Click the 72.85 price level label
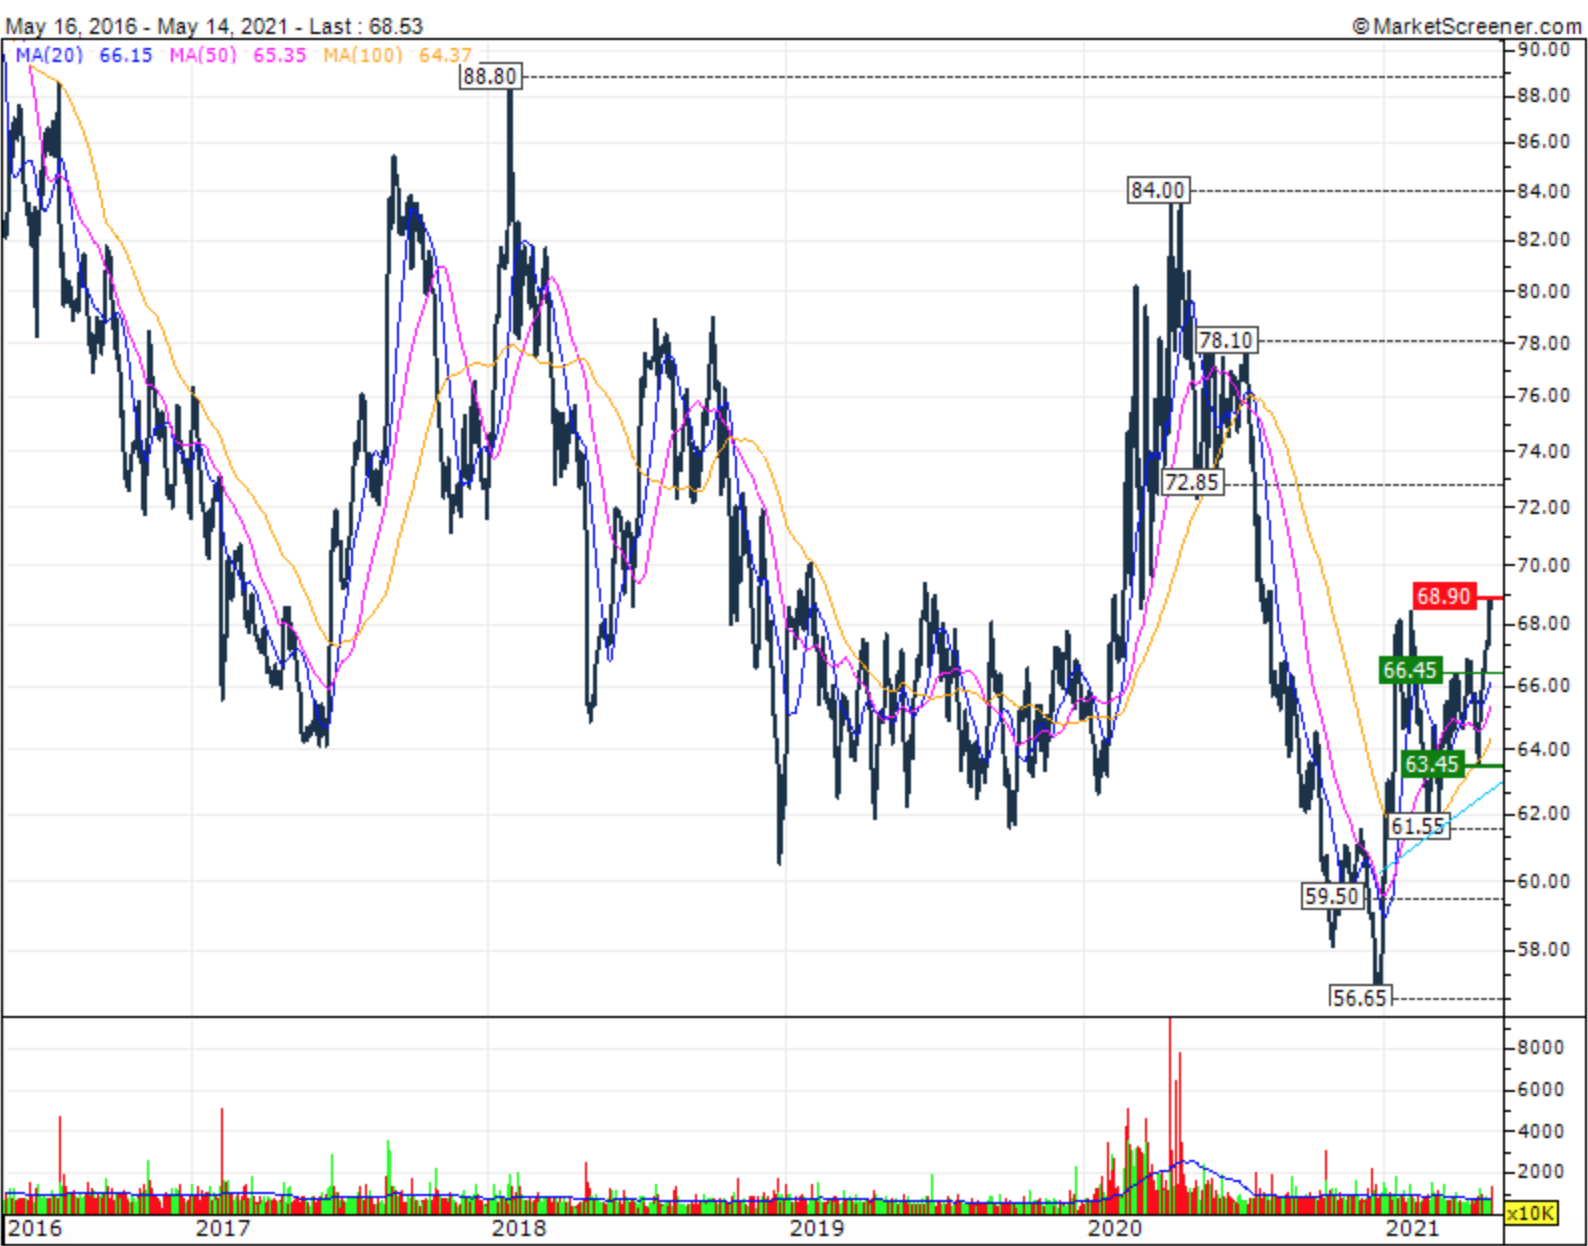The height and width of the screenshot is (1246, 1588). [x=1192, y=483]
